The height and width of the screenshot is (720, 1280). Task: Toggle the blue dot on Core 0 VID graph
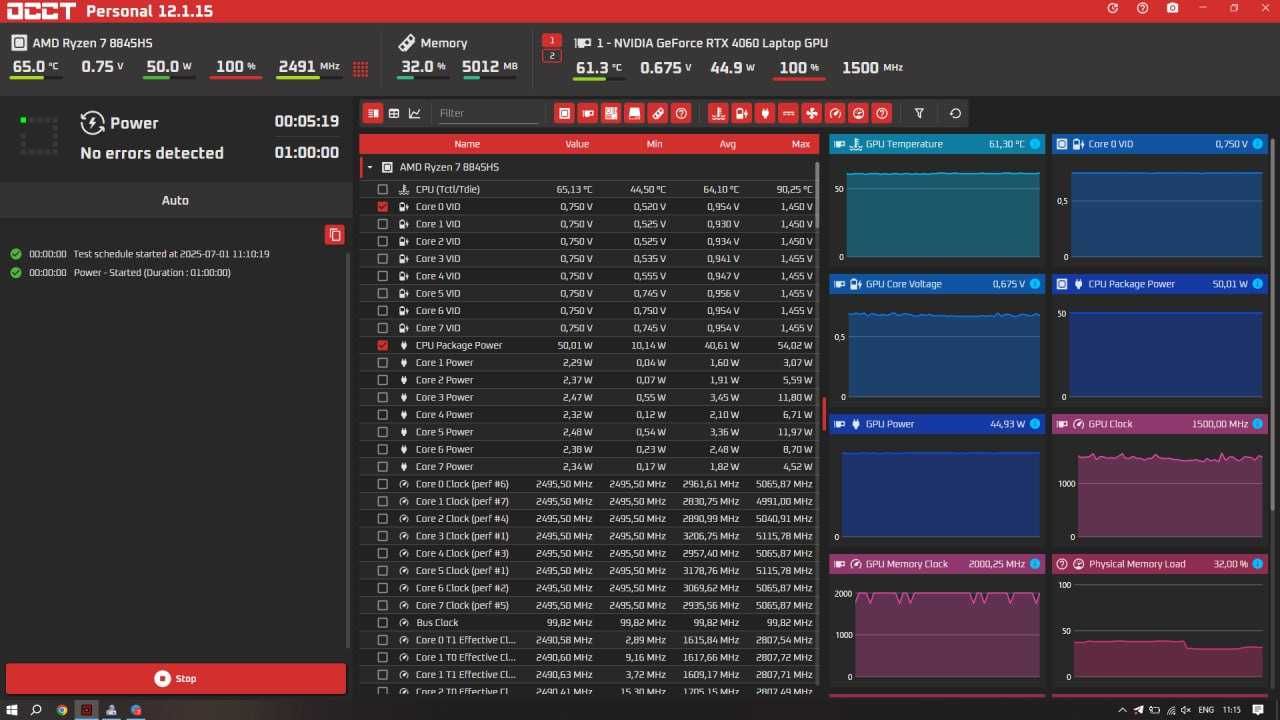(1258, 144)
